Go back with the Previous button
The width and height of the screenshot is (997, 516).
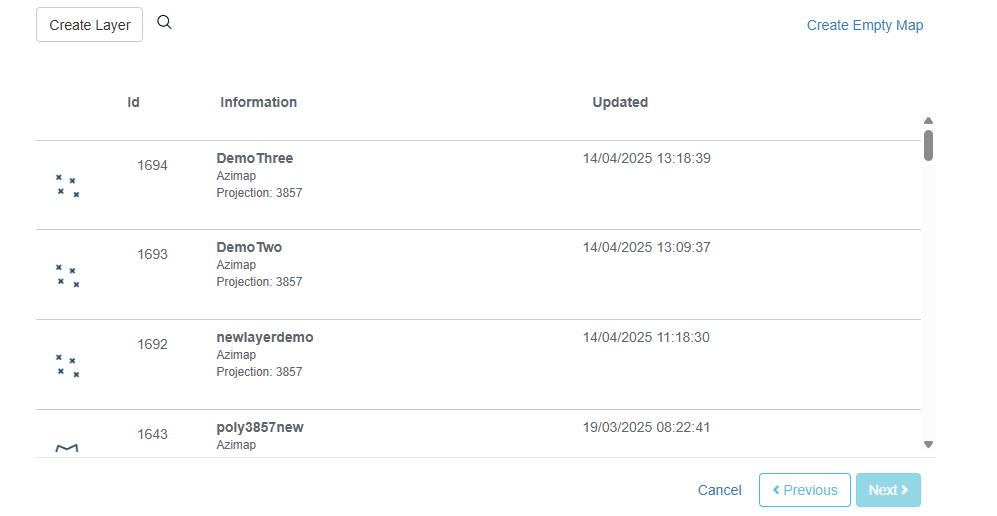tap(805, 490)
